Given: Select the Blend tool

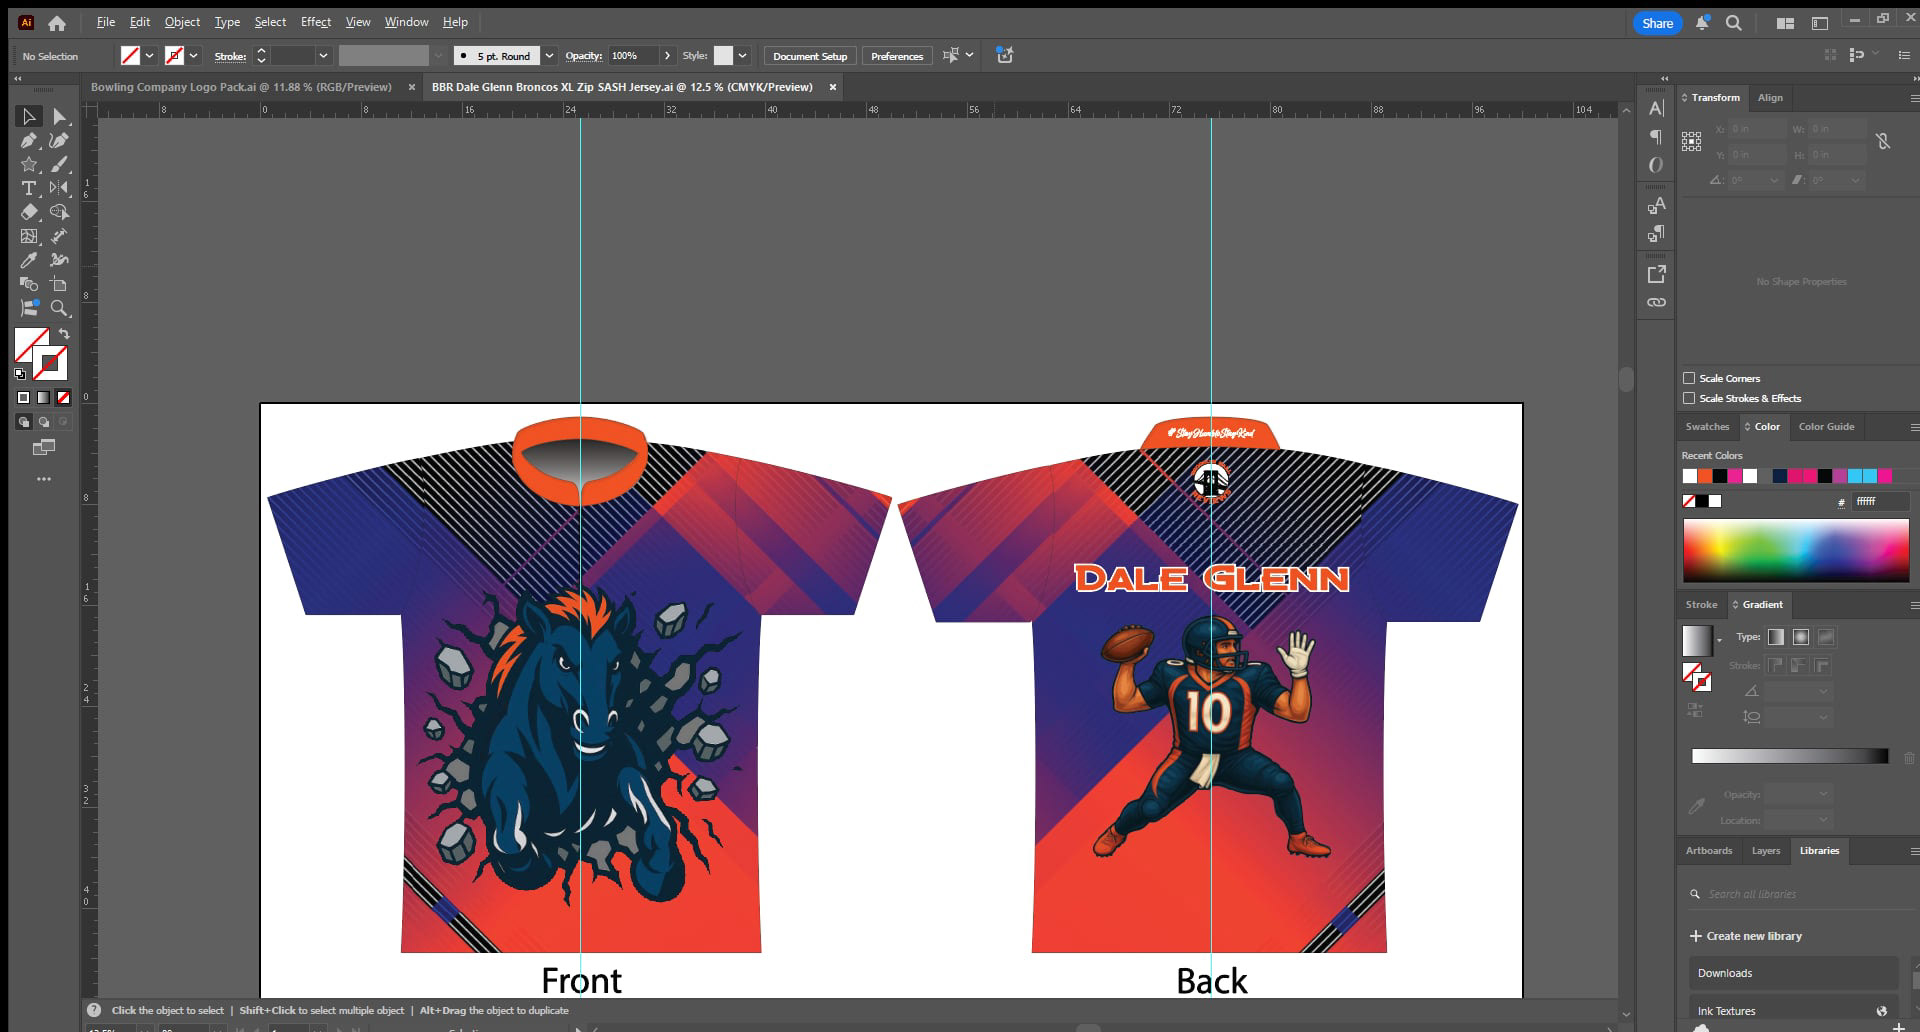Looking at the screenshot, I should pyautogui.click(x=29, y=284).
